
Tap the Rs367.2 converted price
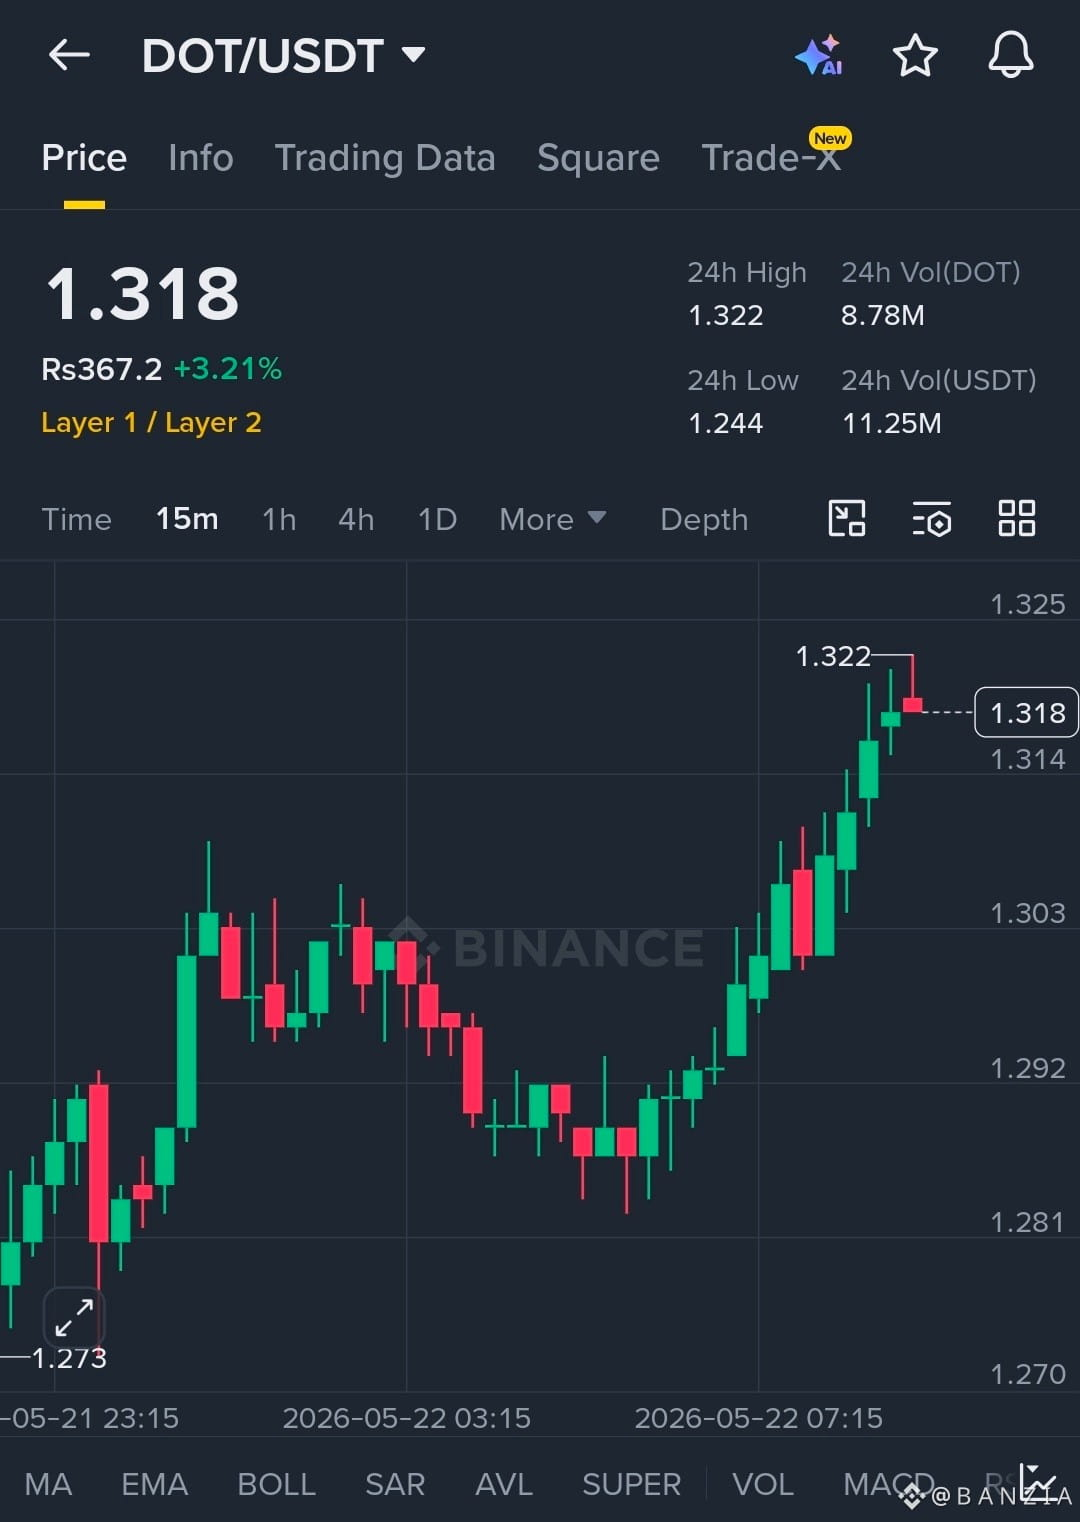tap(101, 369)
